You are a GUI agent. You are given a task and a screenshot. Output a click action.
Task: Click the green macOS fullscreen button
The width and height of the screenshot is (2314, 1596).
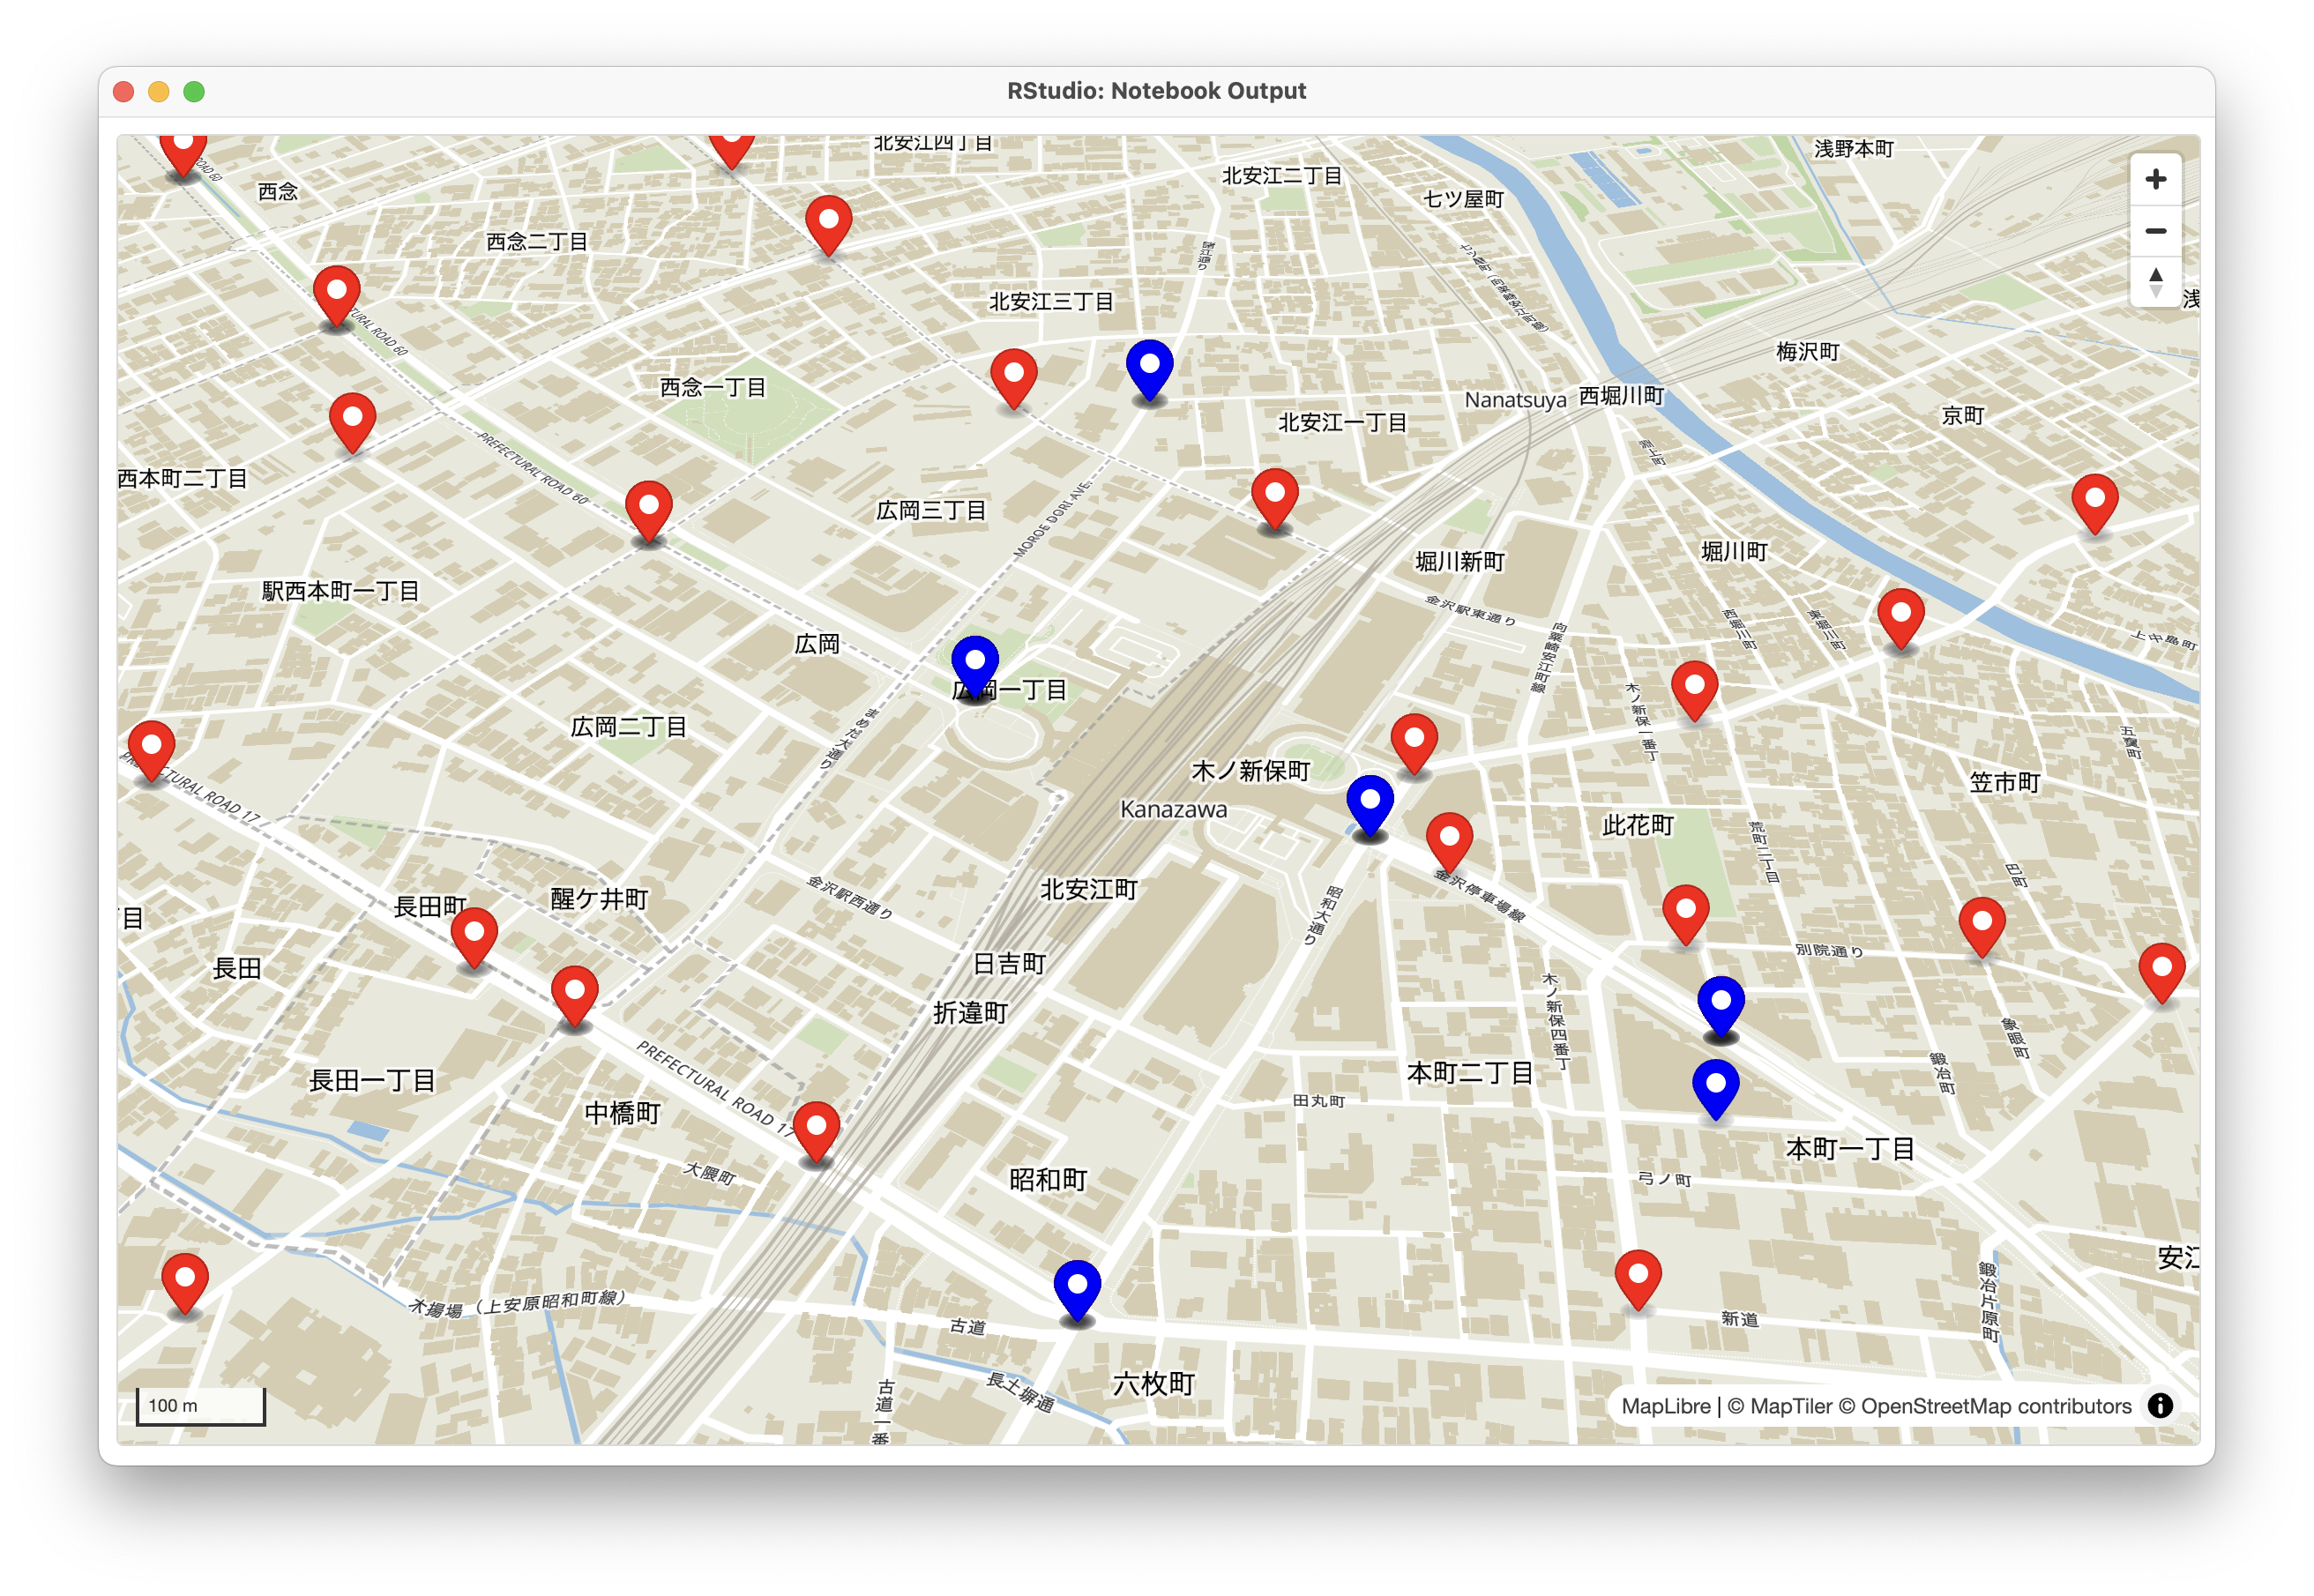pos(194,92)
